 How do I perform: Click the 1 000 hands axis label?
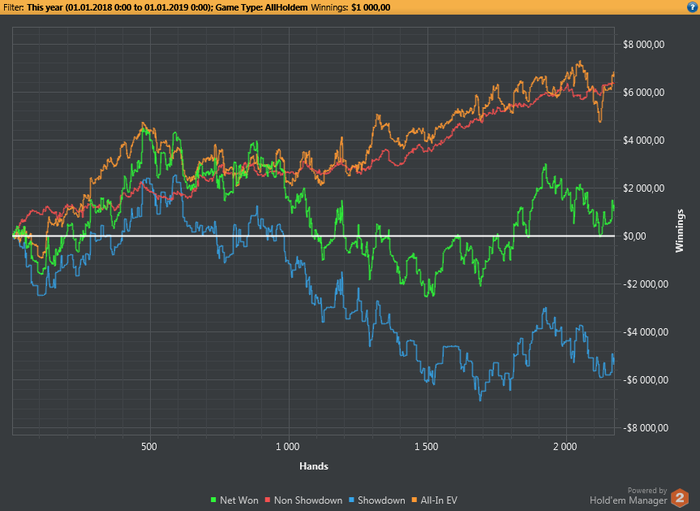(288, 447)
